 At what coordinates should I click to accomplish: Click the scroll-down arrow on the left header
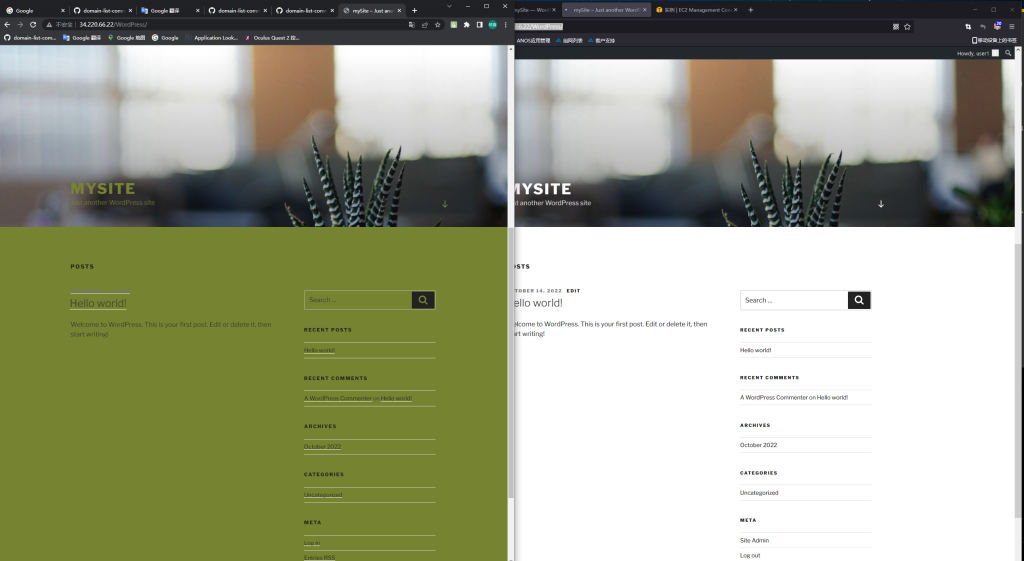point(445,204)
